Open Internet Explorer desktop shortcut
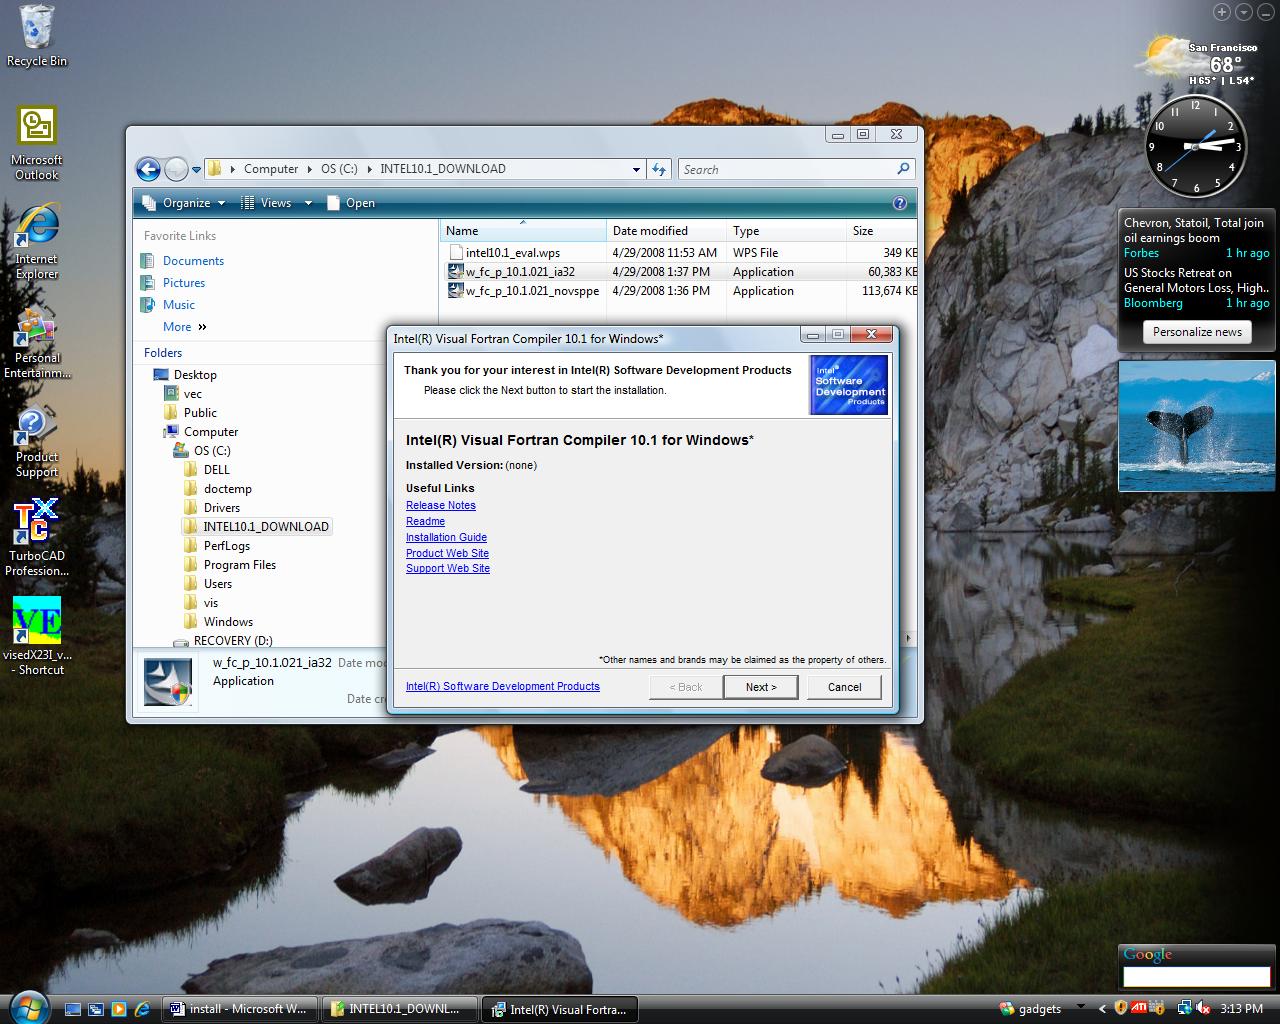This screenshot has width=1280, height=1024. (37, 241)
